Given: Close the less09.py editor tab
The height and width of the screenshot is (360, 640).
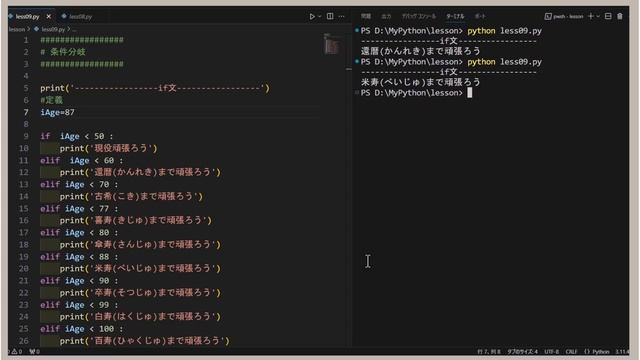Looking at the screenshot, I should (x=49, y=16).
